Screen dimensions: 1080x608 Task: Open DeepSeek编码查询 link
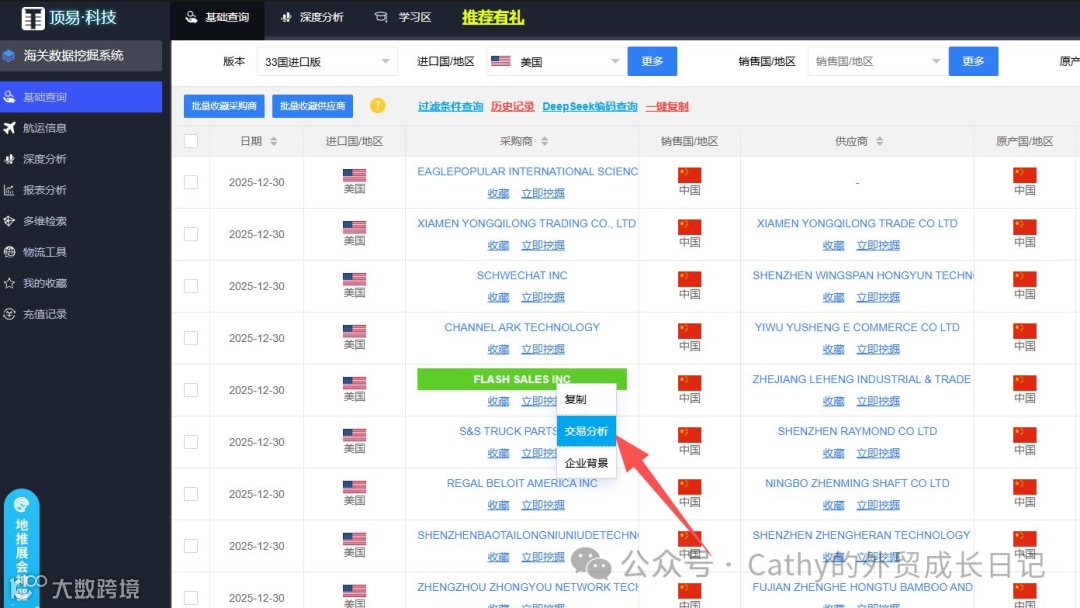[x=590, y=106]
